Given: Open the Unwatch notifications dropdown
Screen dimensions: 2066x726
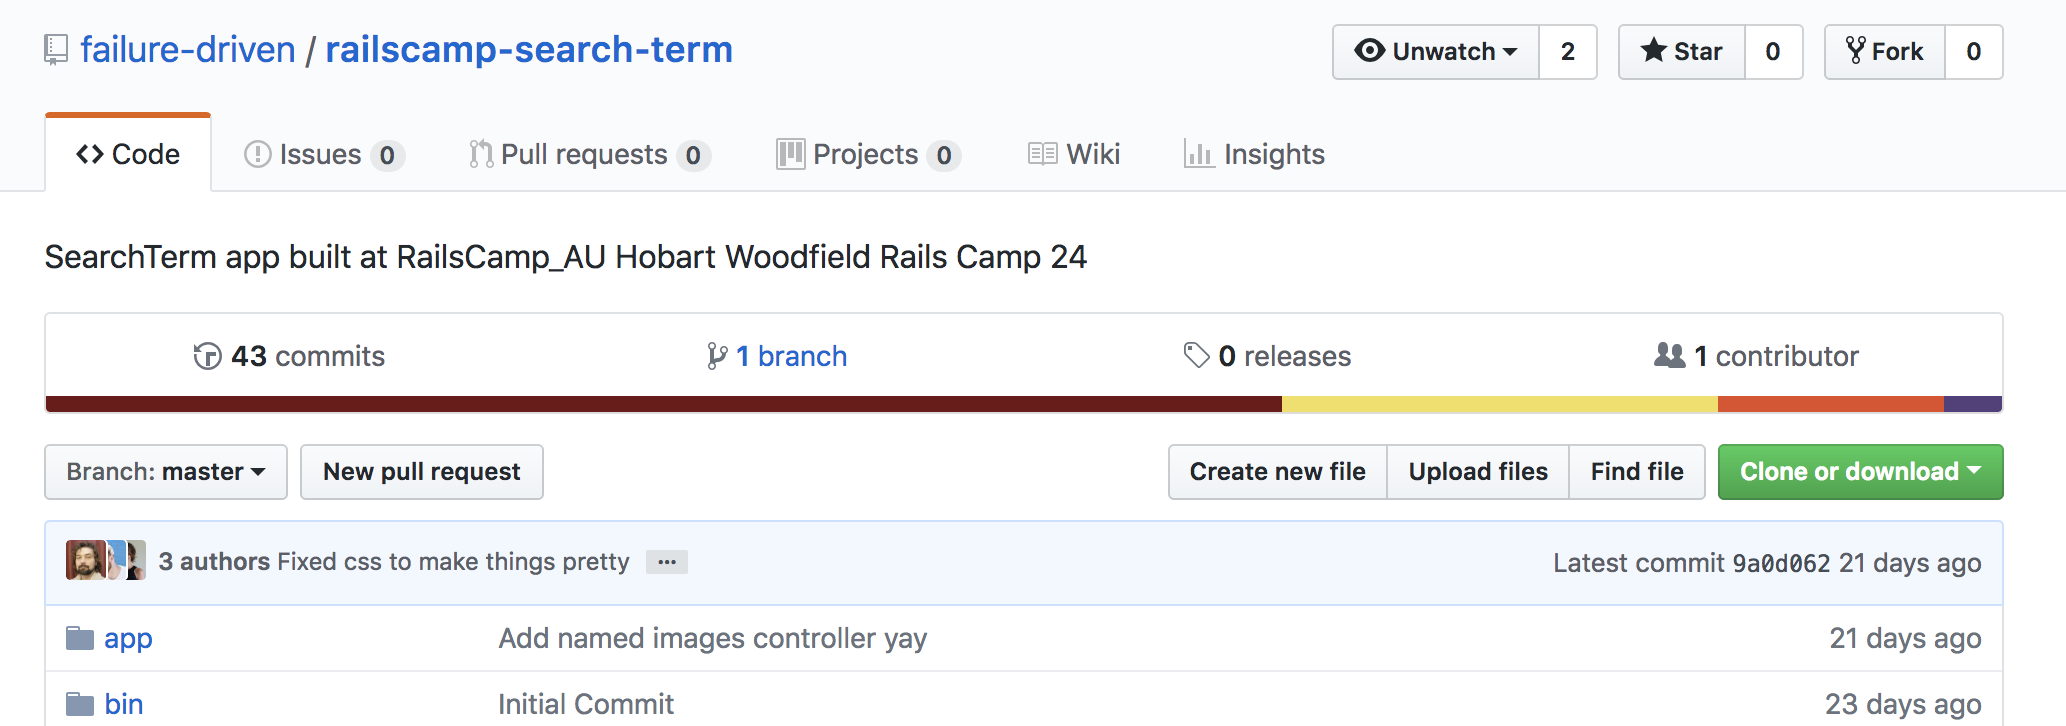Looking at the screenshot, I should 1436,52.
